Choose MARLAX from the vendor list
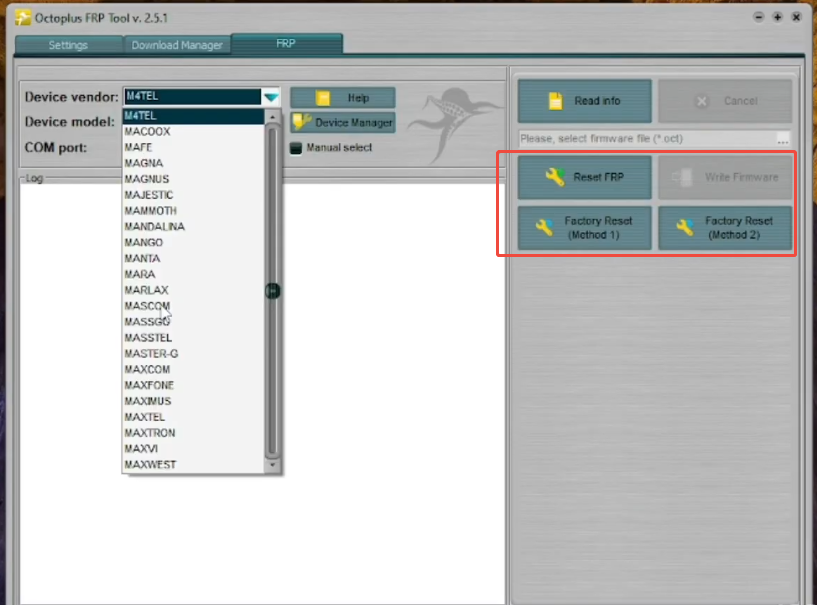This screenshot has height=605, width=817. pyautogui.click(x=193, y=290)
